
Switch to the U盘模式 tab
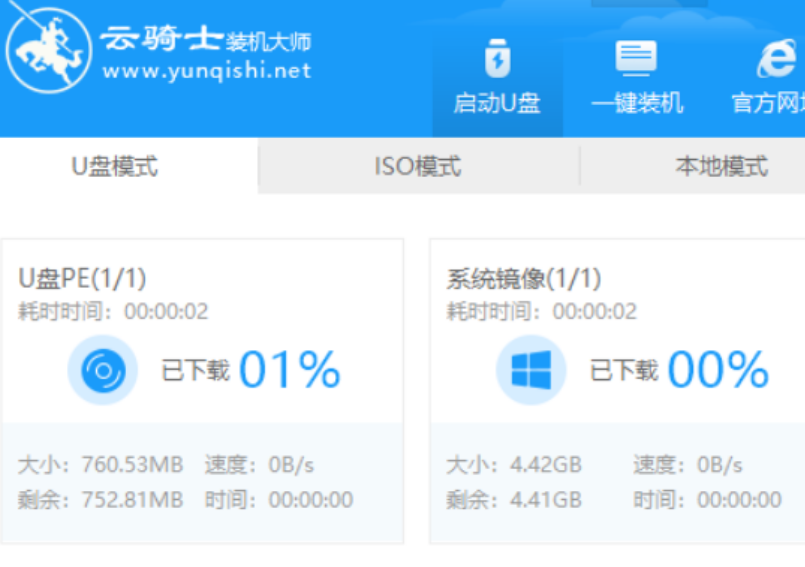(x=114, y=166)
